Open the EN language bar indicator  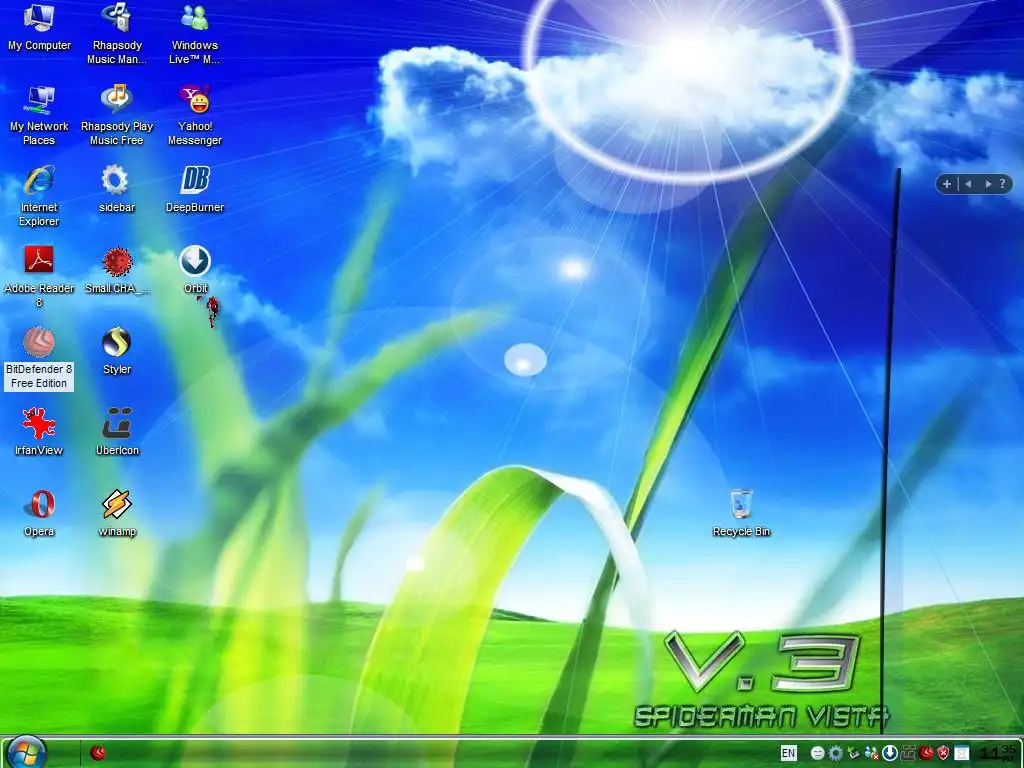(x=788, y=753)
